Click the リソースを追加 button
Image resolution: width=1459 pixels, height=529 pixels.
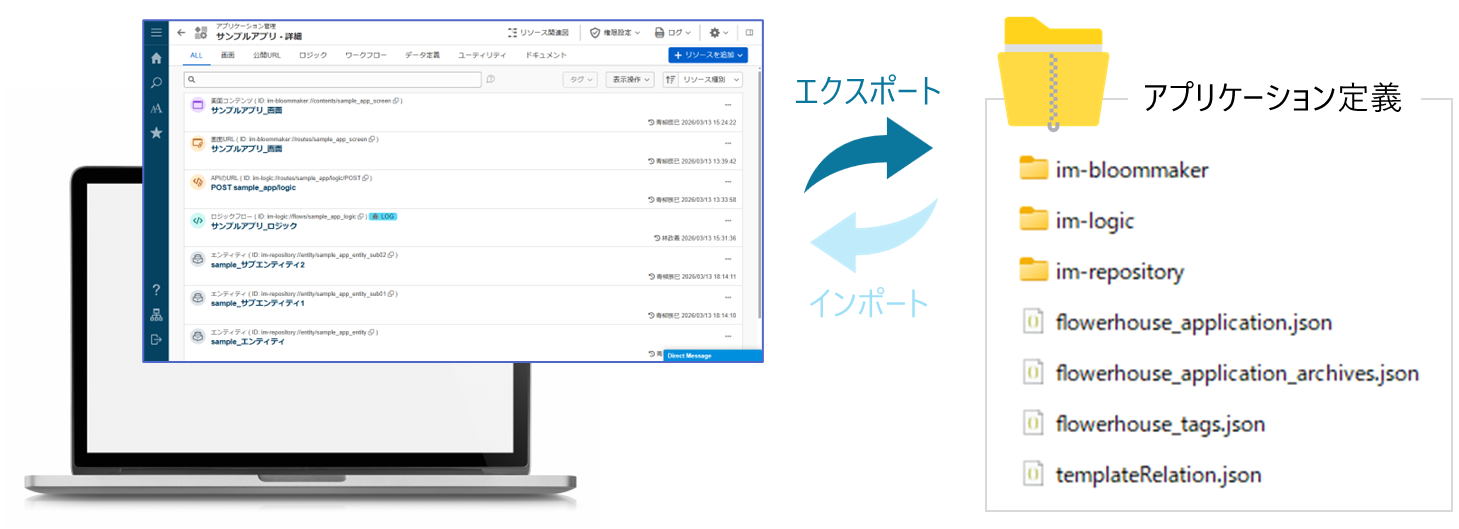[x=707, y=55]
